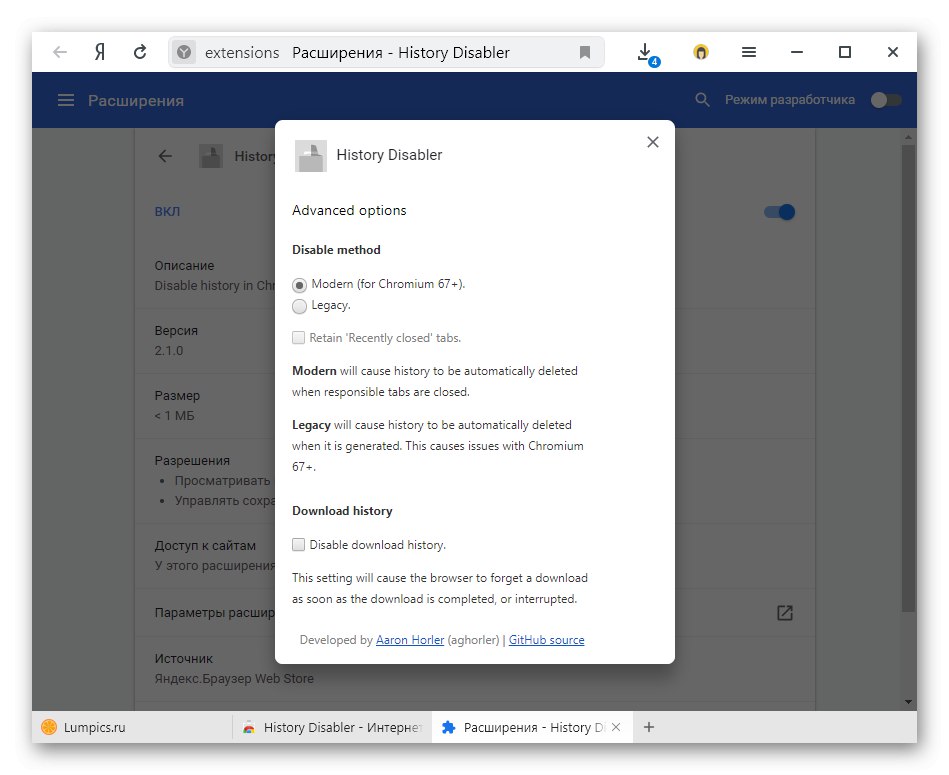Click the Яндекс.Браузер Web Store source text
The image size is (949, 775).
[234, 679]
